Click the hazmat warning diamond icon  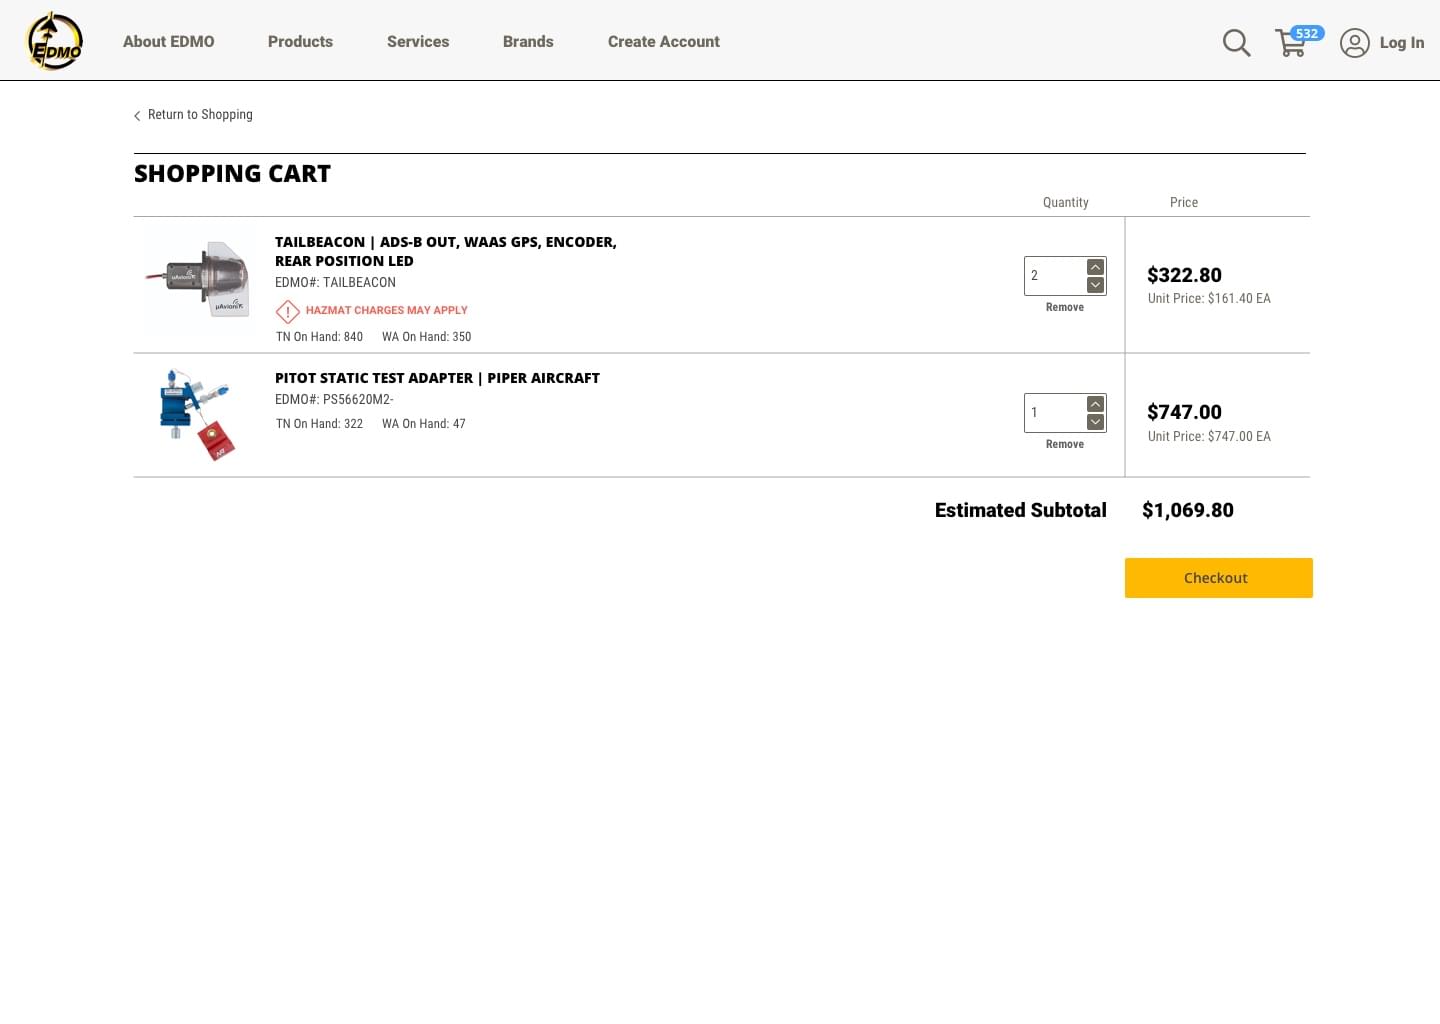tap(288, 311)
